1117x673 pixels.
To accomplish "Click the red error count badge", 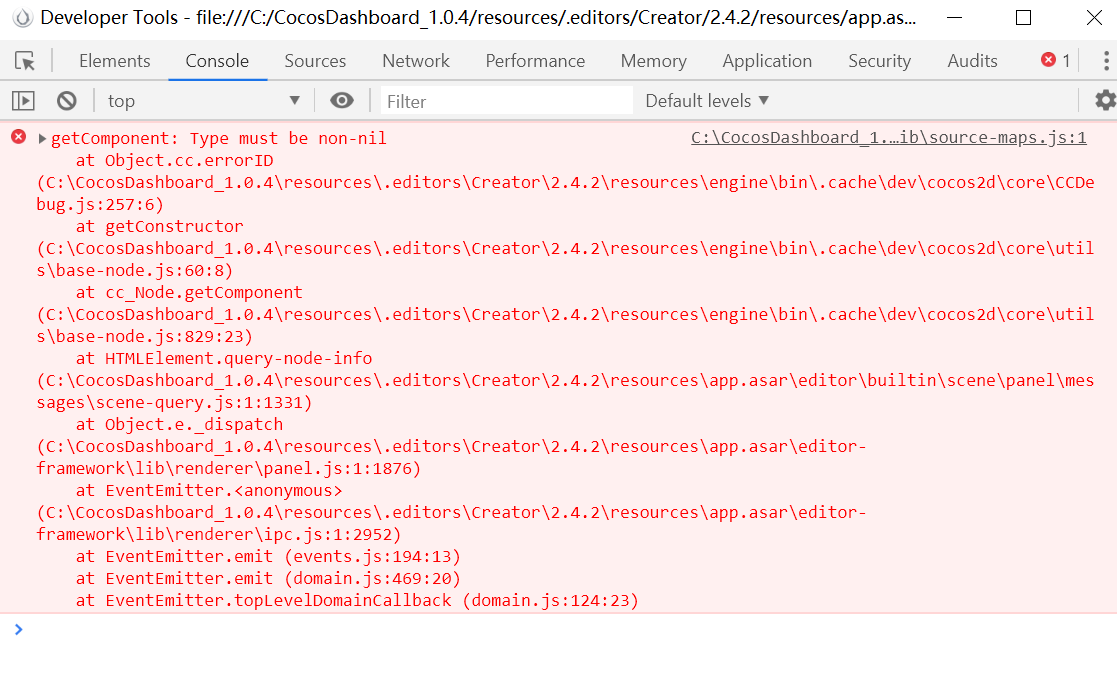I will [x=1056, y=61].
